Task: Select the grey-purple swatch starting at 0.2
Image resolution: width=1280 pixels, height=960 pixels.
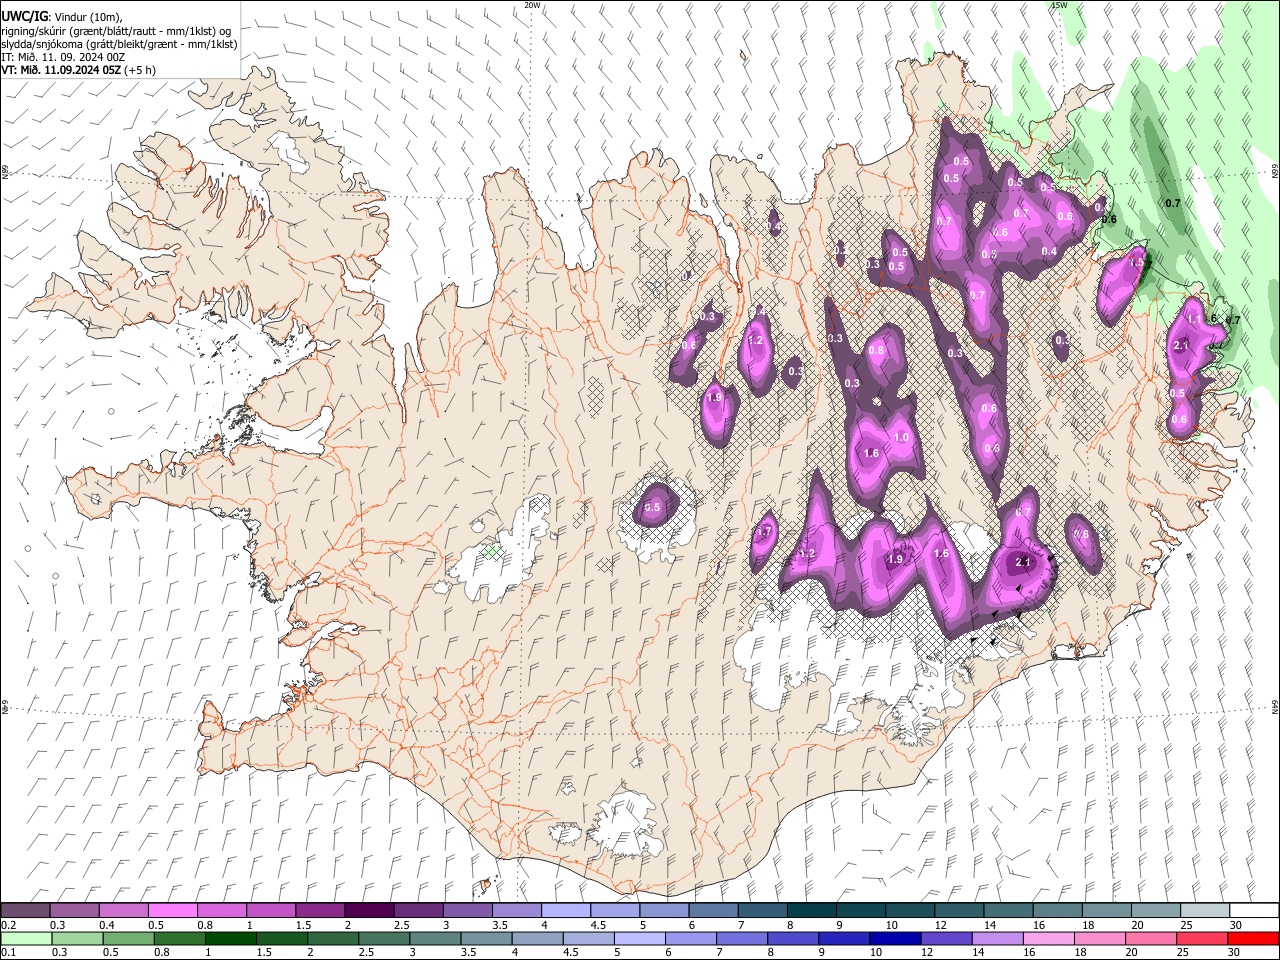Action: pyautogui.click(x=25, y=910)
